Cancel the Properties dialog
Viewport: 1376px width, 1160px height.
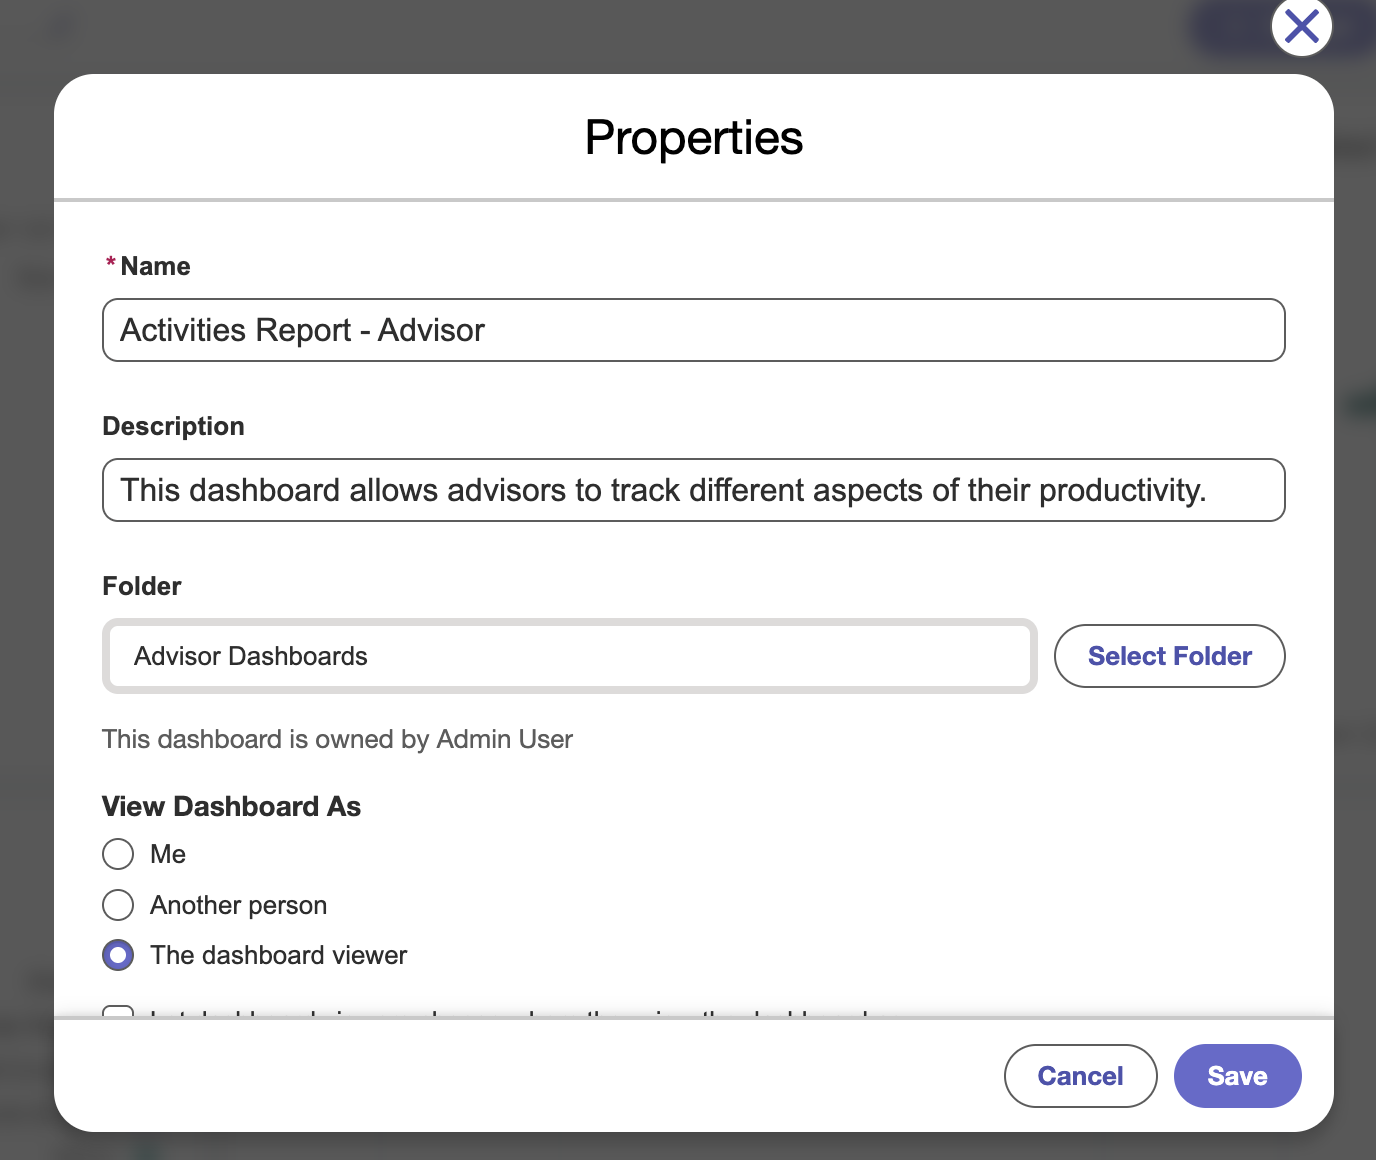click(x=1080, y=1076)
